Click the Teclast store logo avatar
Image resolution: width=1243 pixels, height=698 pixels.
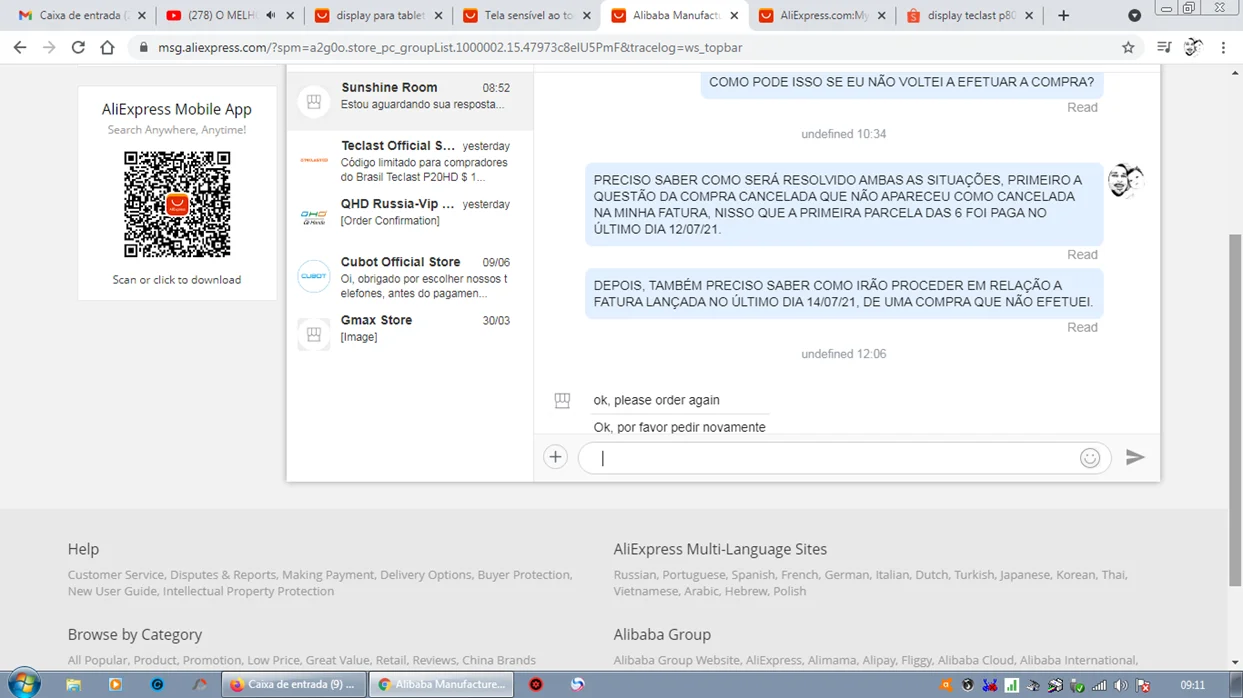(314, 160)
